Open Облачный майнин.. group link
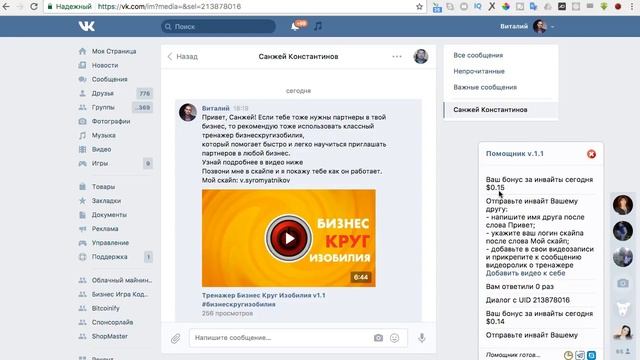 tap(122, 280)
